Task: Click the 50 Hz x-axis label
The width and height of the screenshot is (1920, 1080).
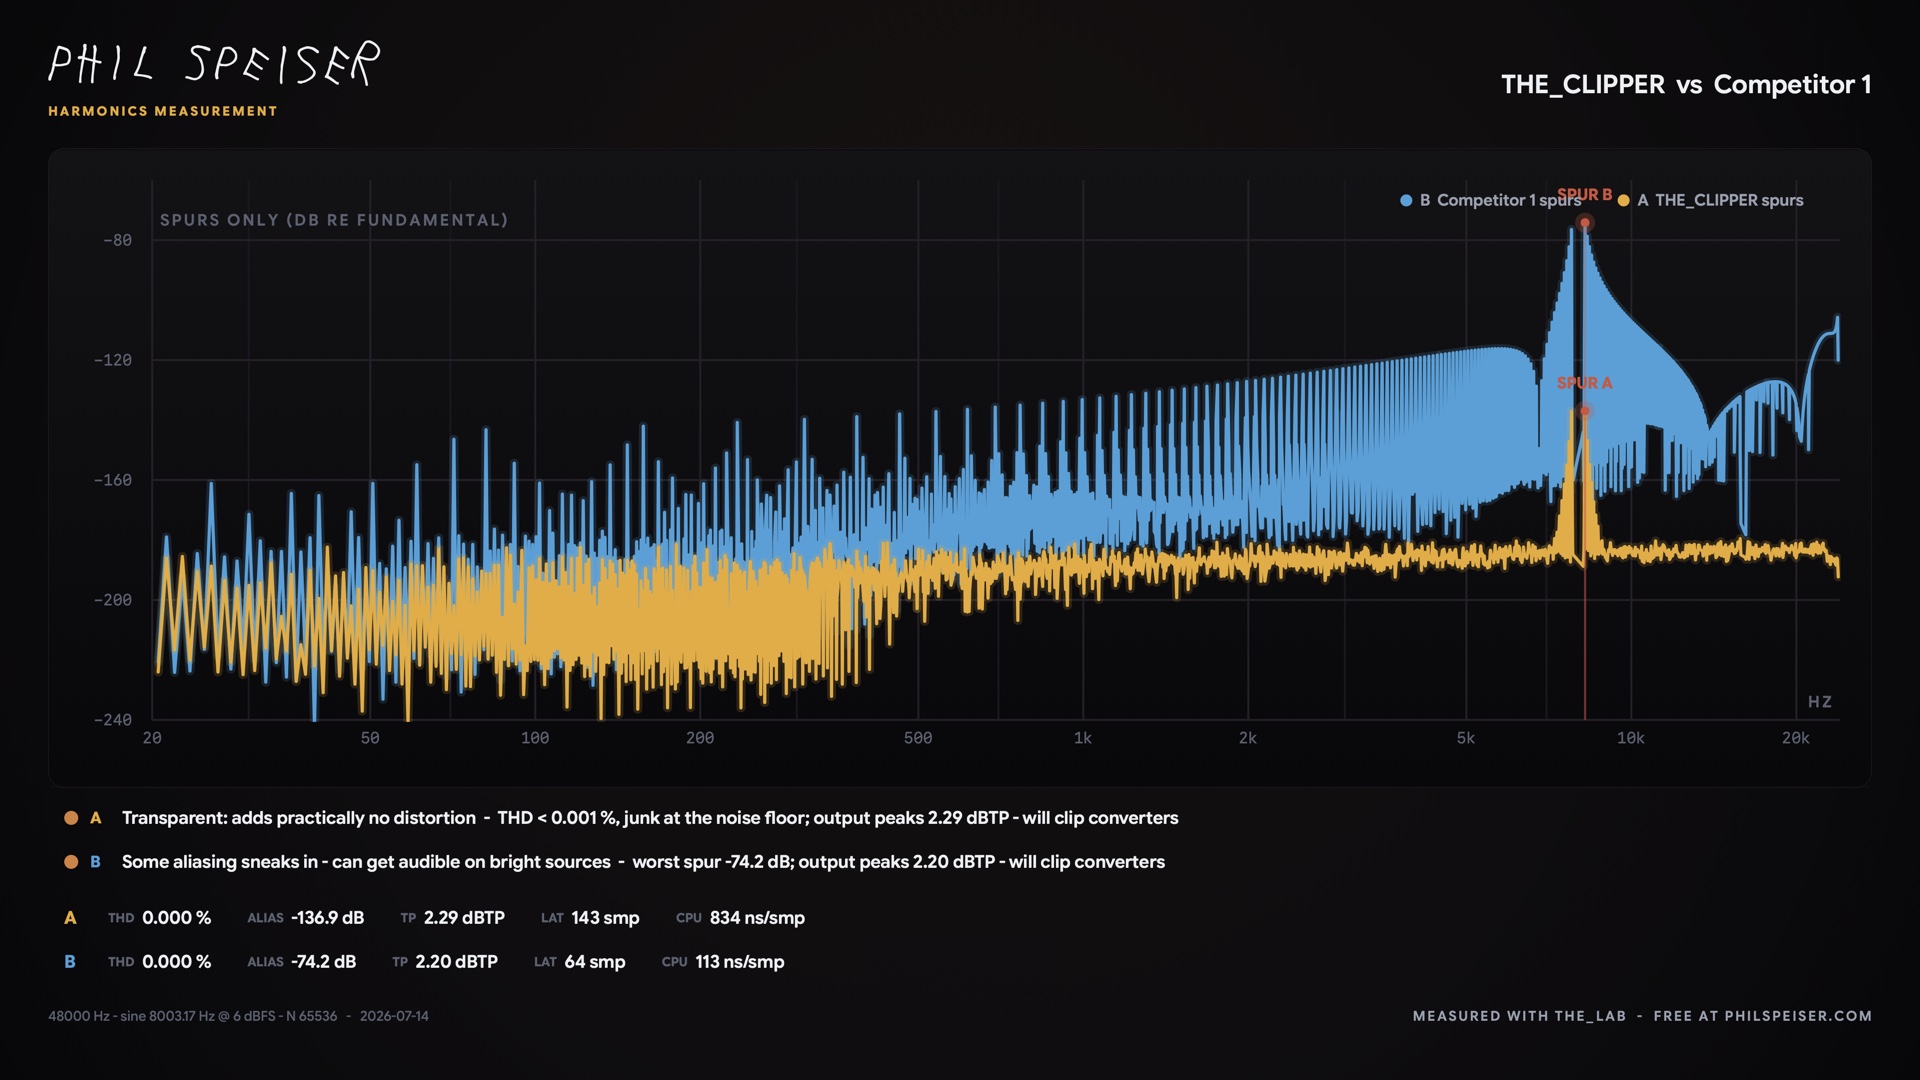Action: tap(370, 738)
